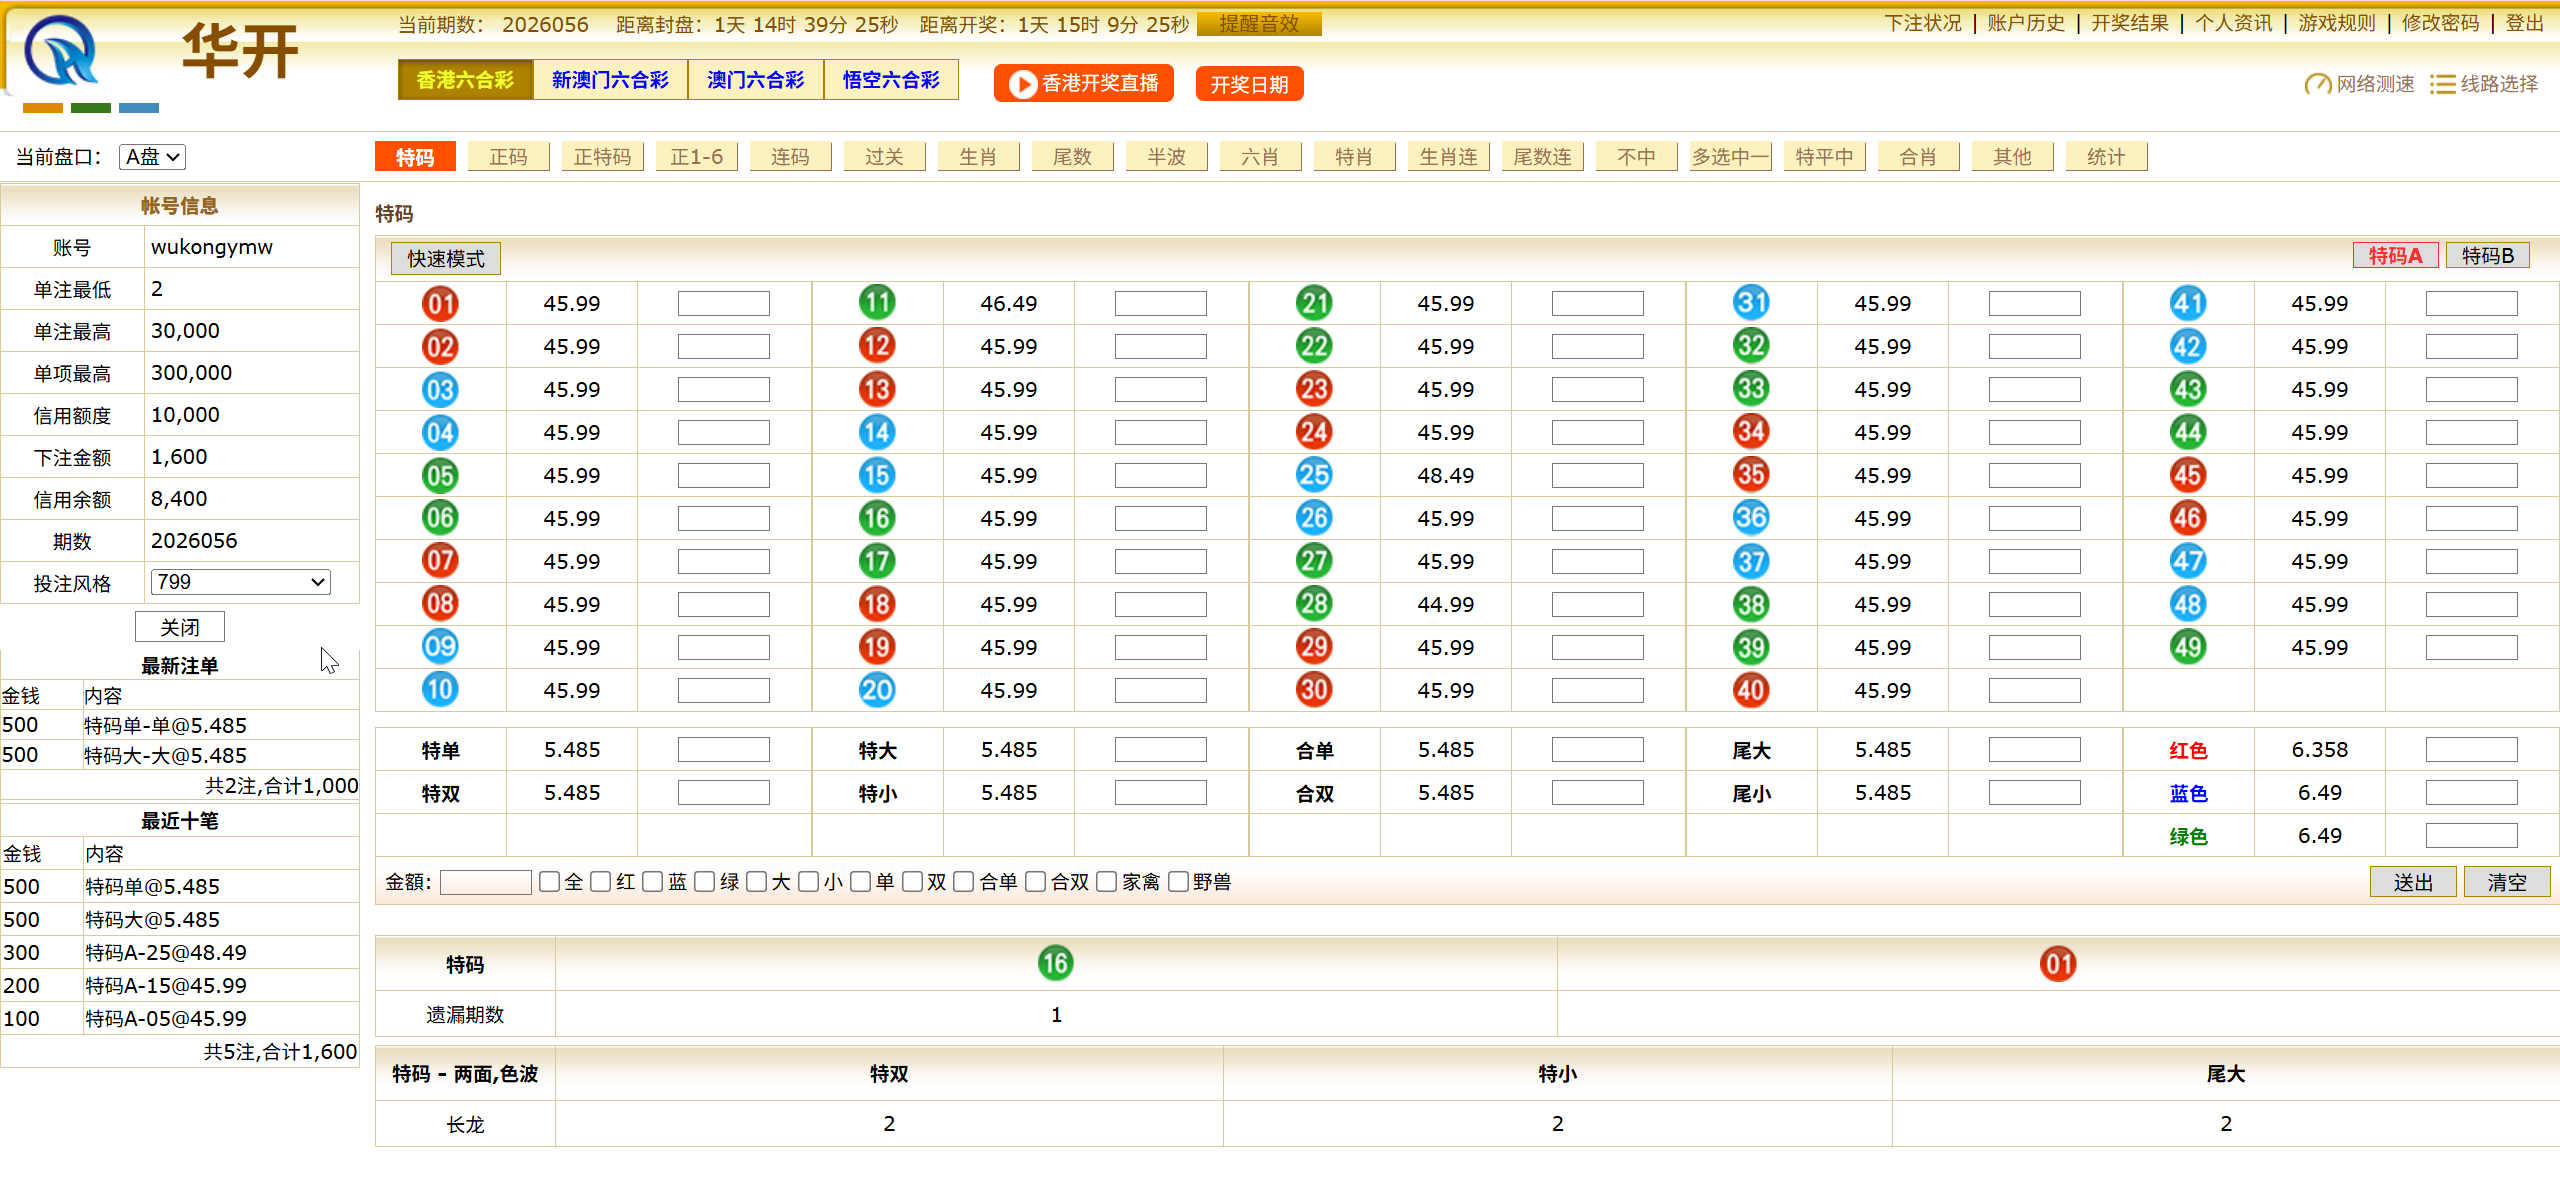The width and height of the screenshot is (2560, 1187).
Task: Click the 提醒音效 button
Action: [1259, 23]
